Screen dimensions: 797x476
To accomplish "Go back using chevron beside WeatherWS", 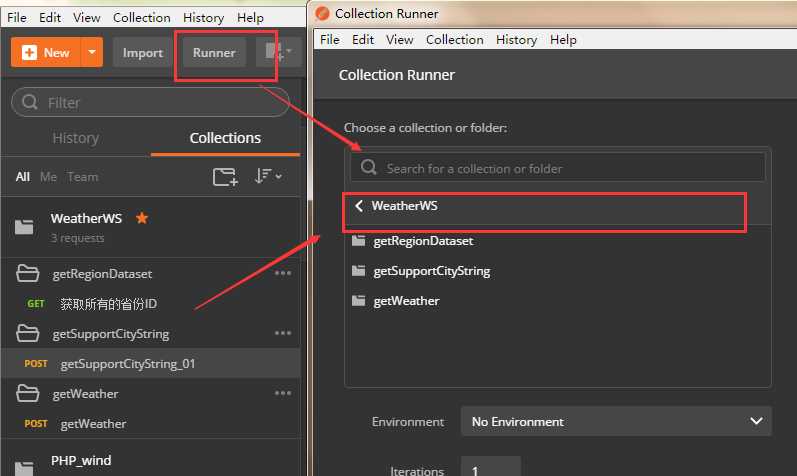I will click(359, 206).
